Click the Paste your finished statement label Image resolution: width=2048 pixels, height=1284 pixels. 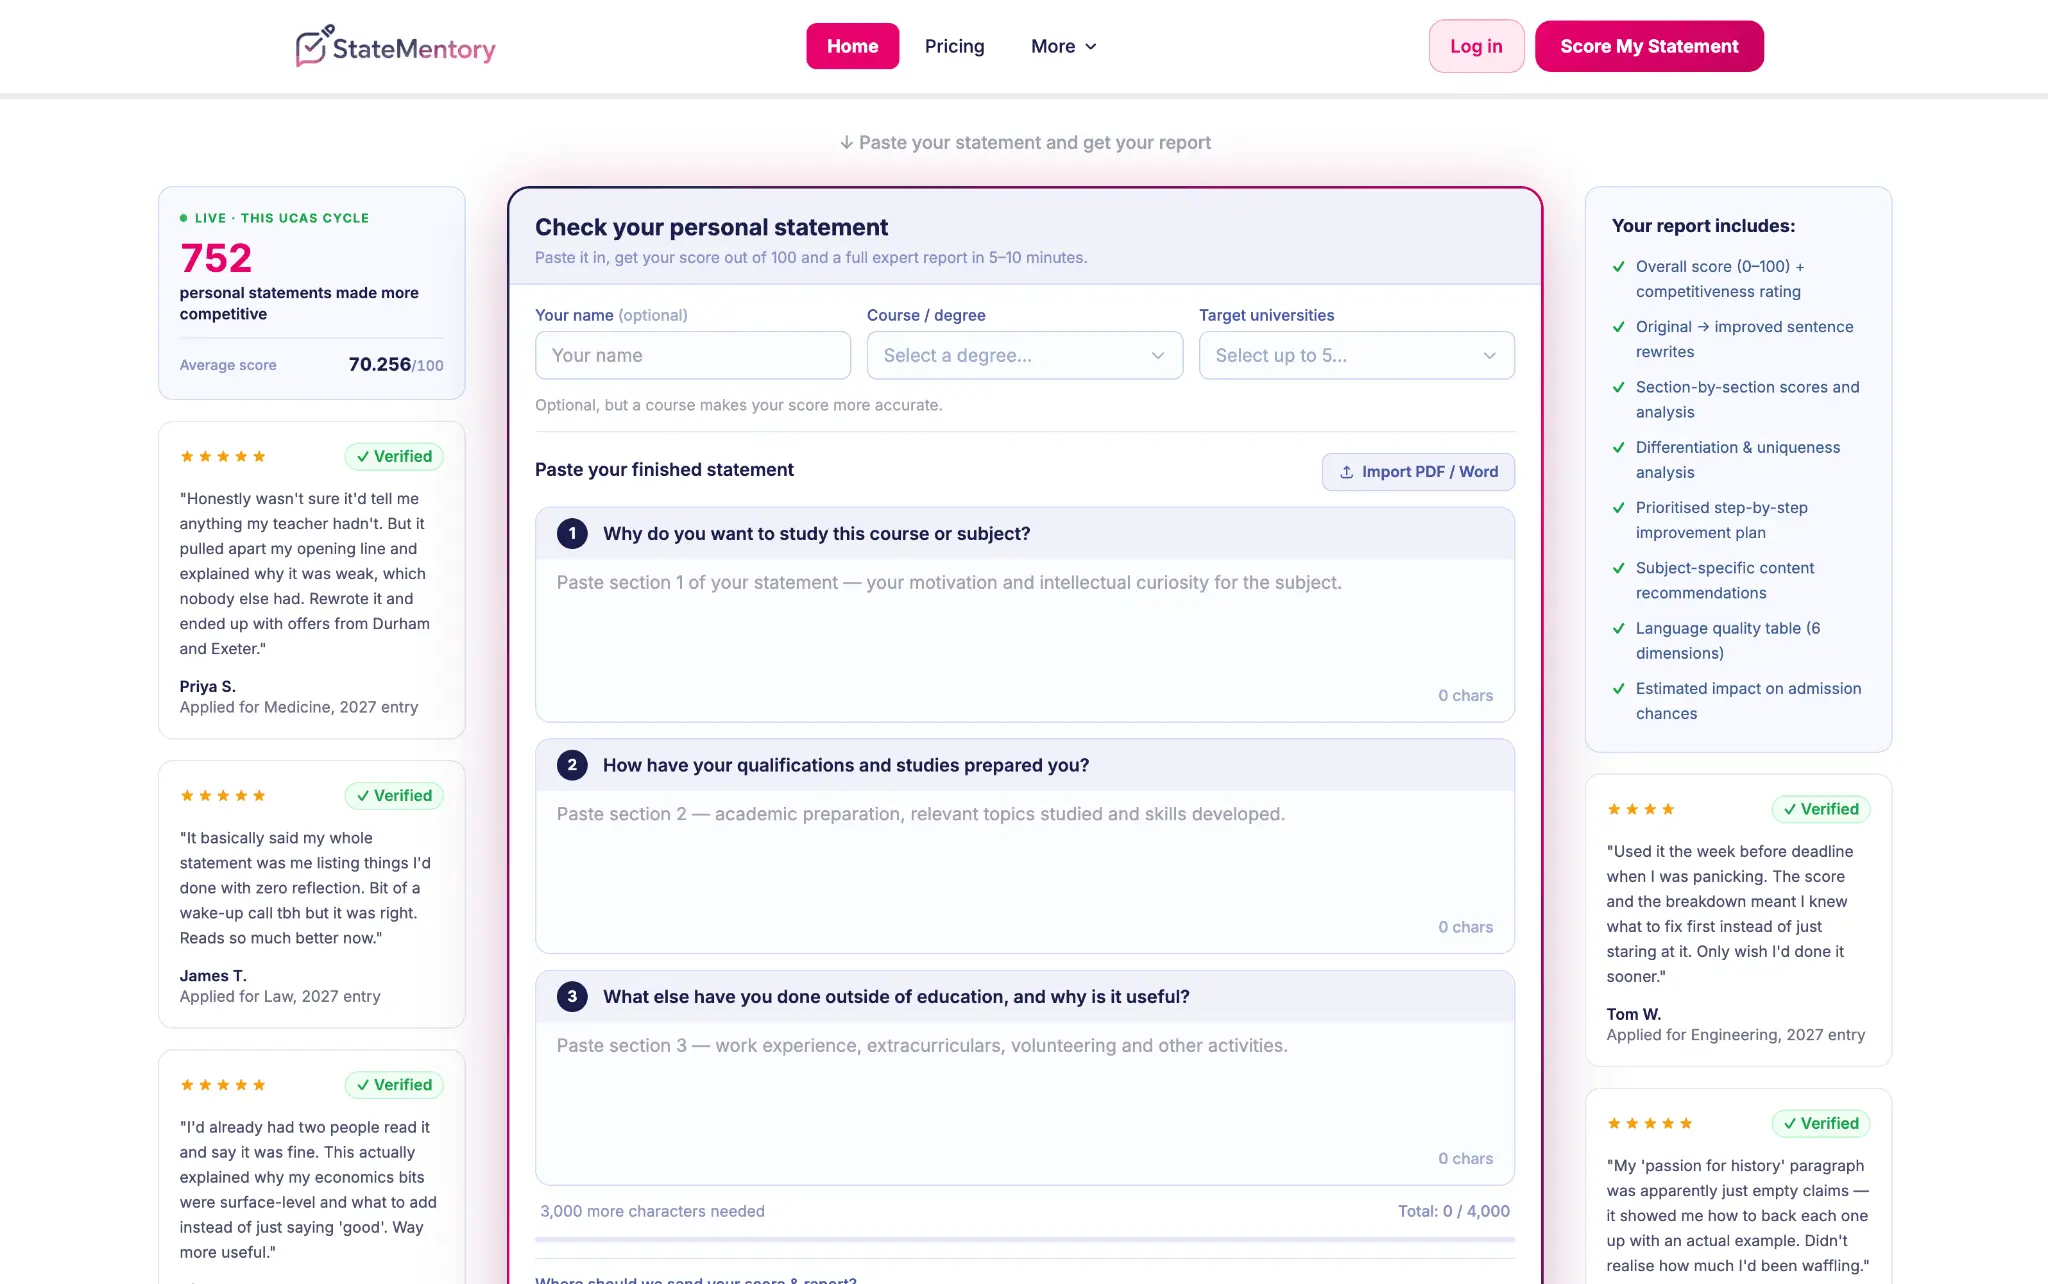pos(664,470)
